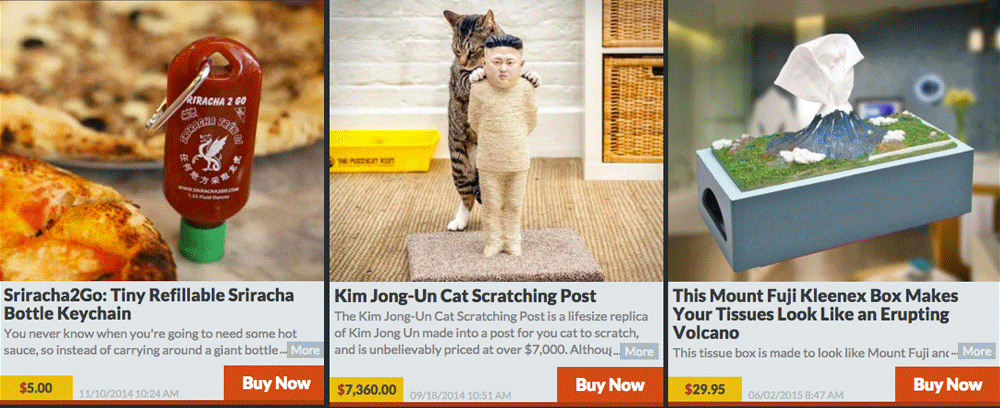Click the 06/02/2015 8:47 AM timestamp

(x=795, y=395)
